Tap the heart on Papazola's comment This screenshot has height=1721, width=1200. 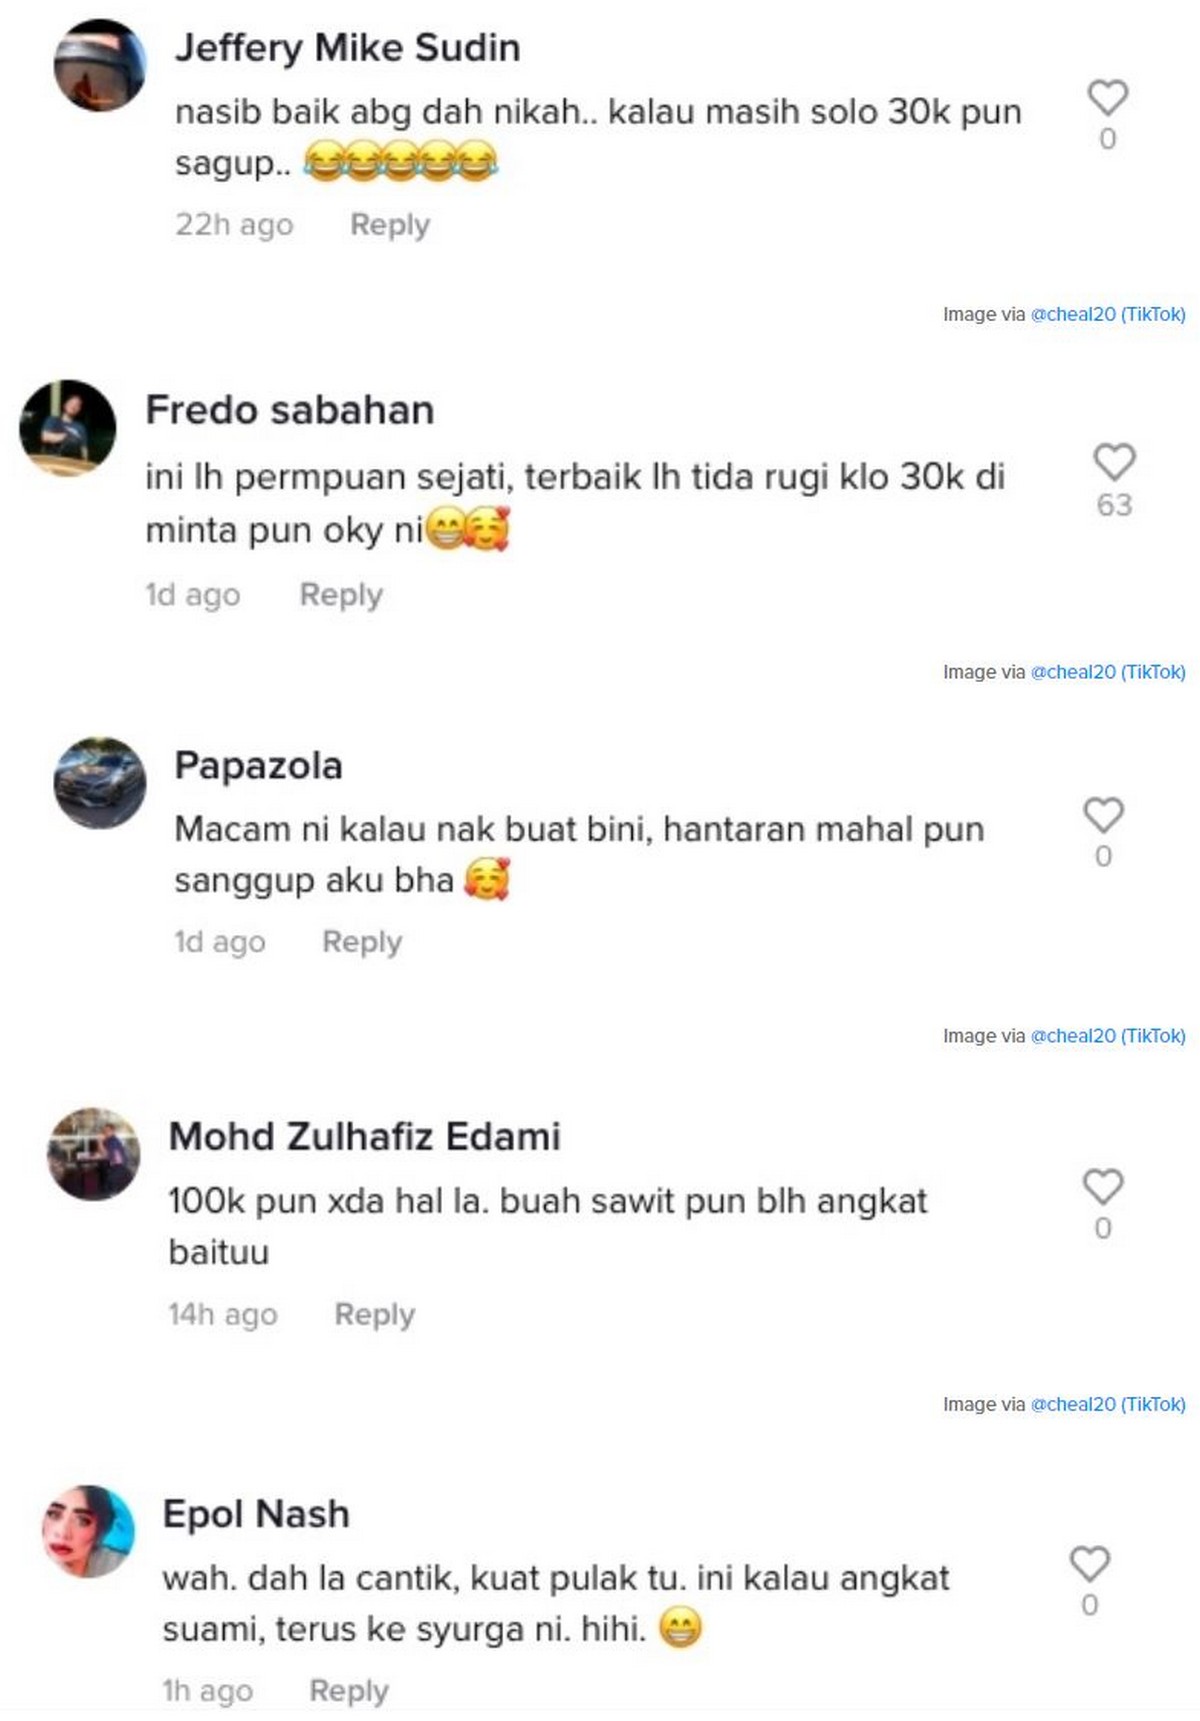[1103, 815]
